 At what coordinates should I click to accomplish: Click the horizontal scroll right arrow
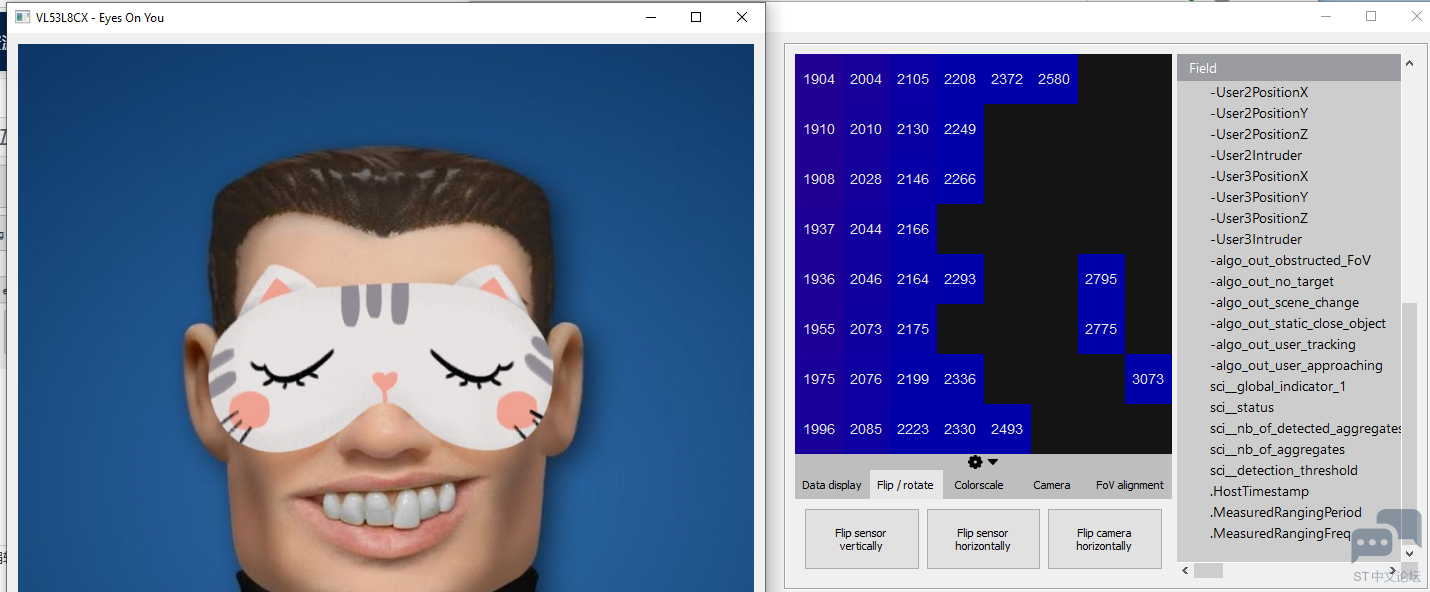coord(1391,570)
